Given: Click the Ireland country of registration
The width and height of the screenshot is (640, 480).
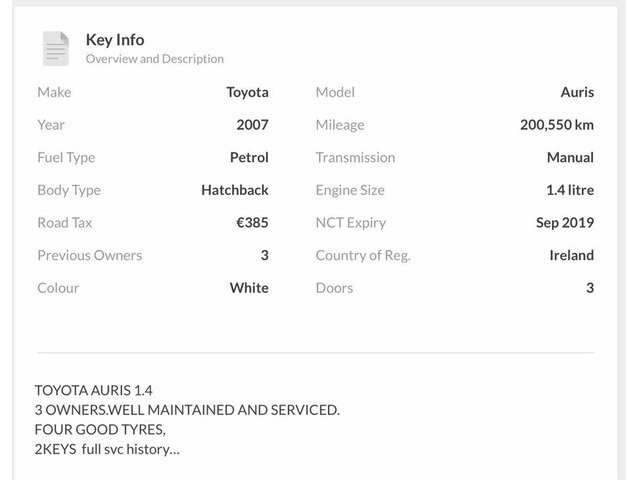Looking at the screenshot, I should (571, 255).
